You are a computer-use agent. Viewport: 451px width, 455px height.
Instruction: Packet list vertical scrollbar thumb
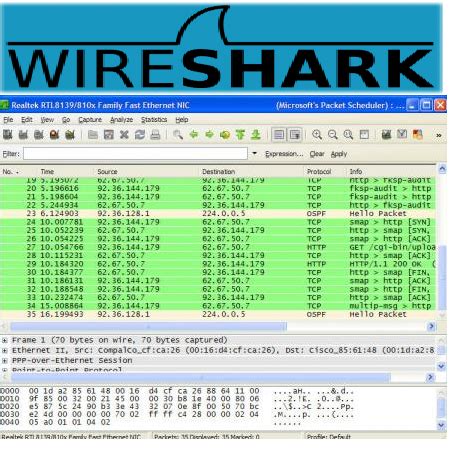442,277
